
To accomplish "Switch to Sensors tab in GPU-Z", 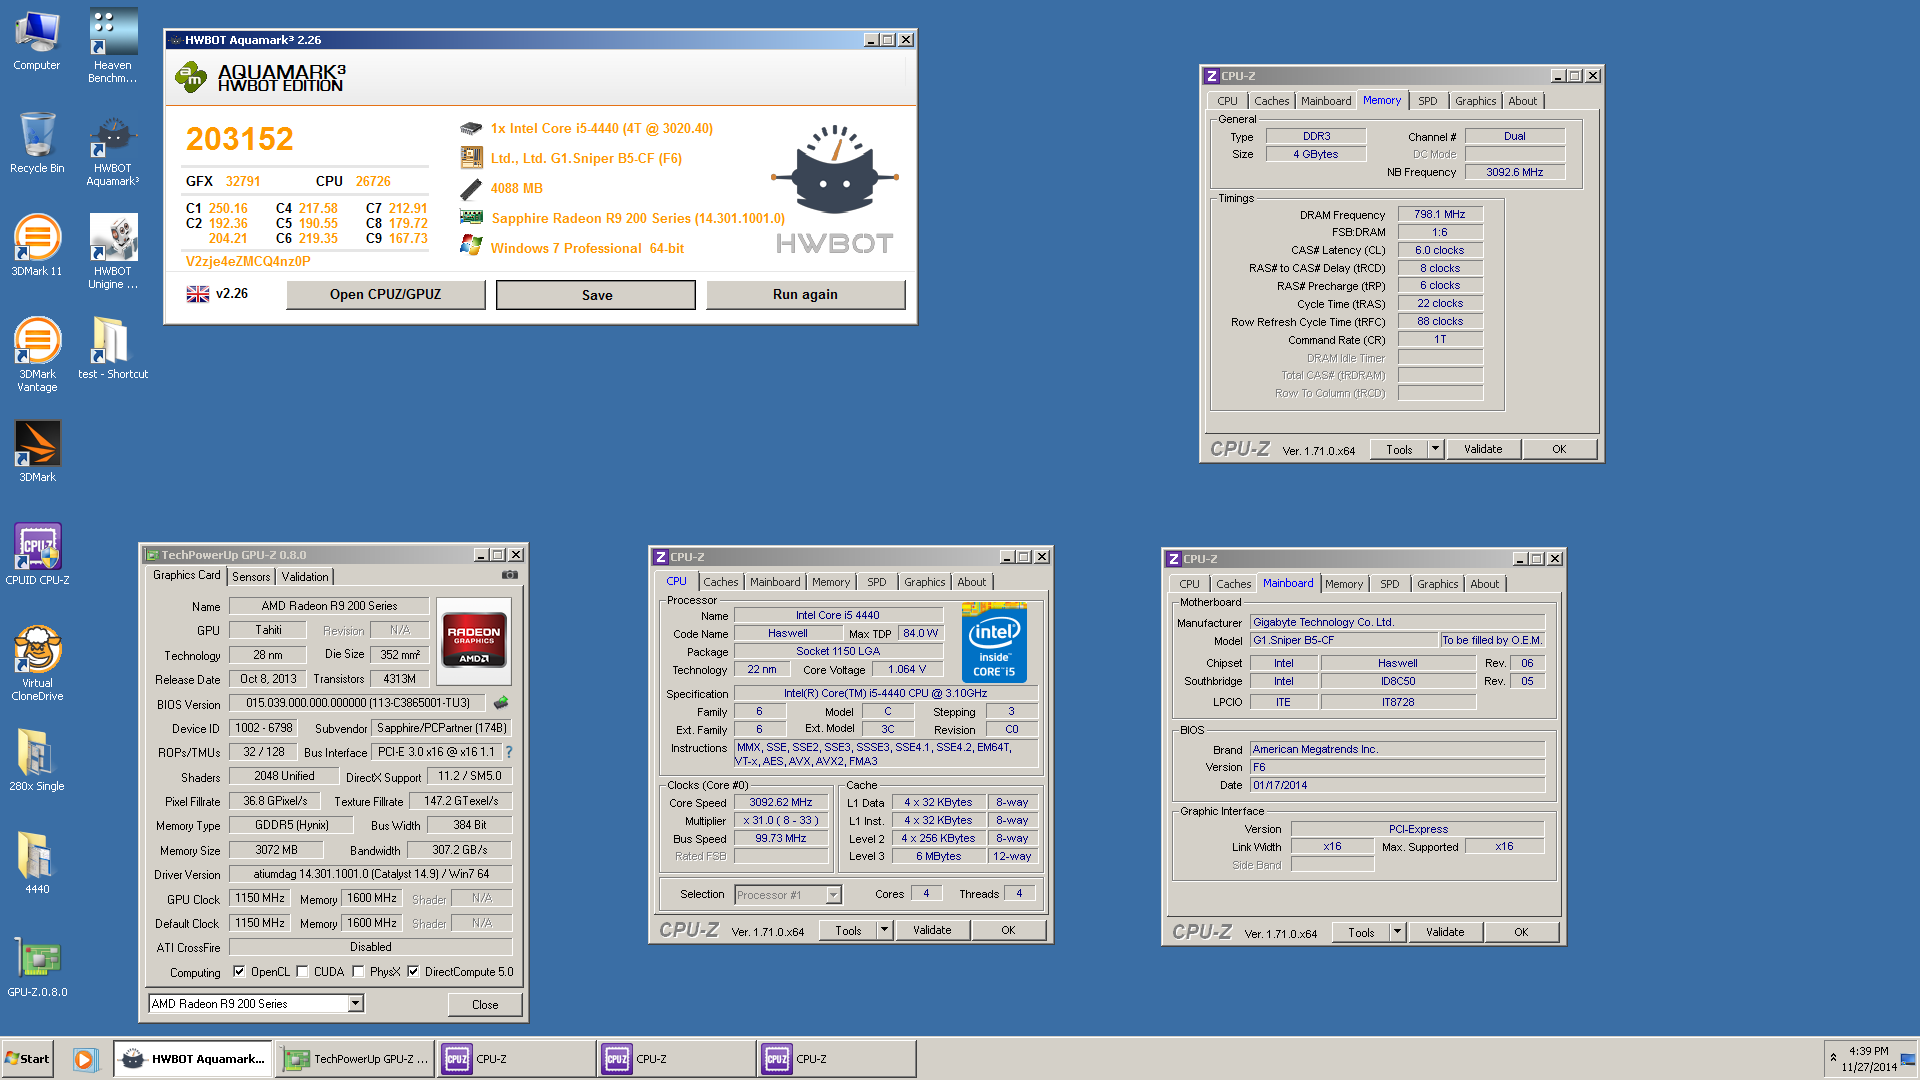I will tap(251, 577).
